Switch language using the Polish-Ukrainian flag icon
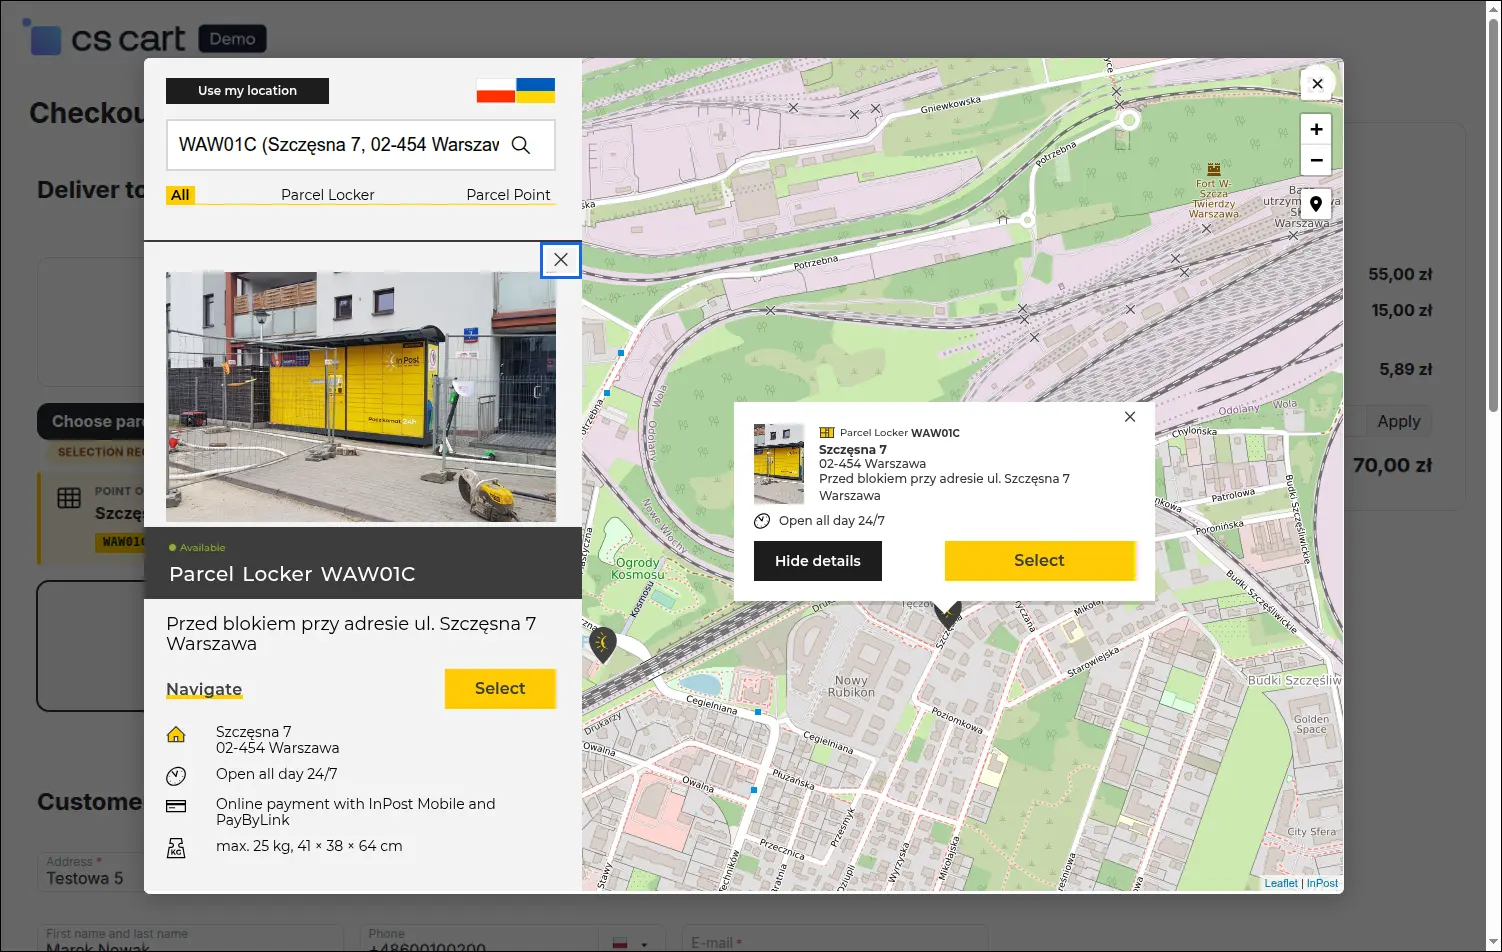This screenshot has width=1502, height=952. coord(516,91)
